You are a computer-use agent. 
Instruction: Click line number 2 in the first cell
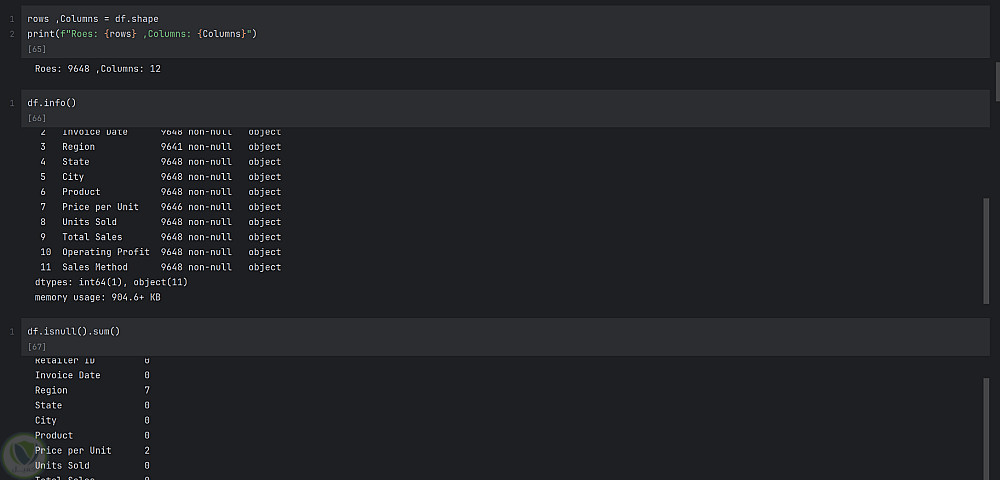point(12,34)
